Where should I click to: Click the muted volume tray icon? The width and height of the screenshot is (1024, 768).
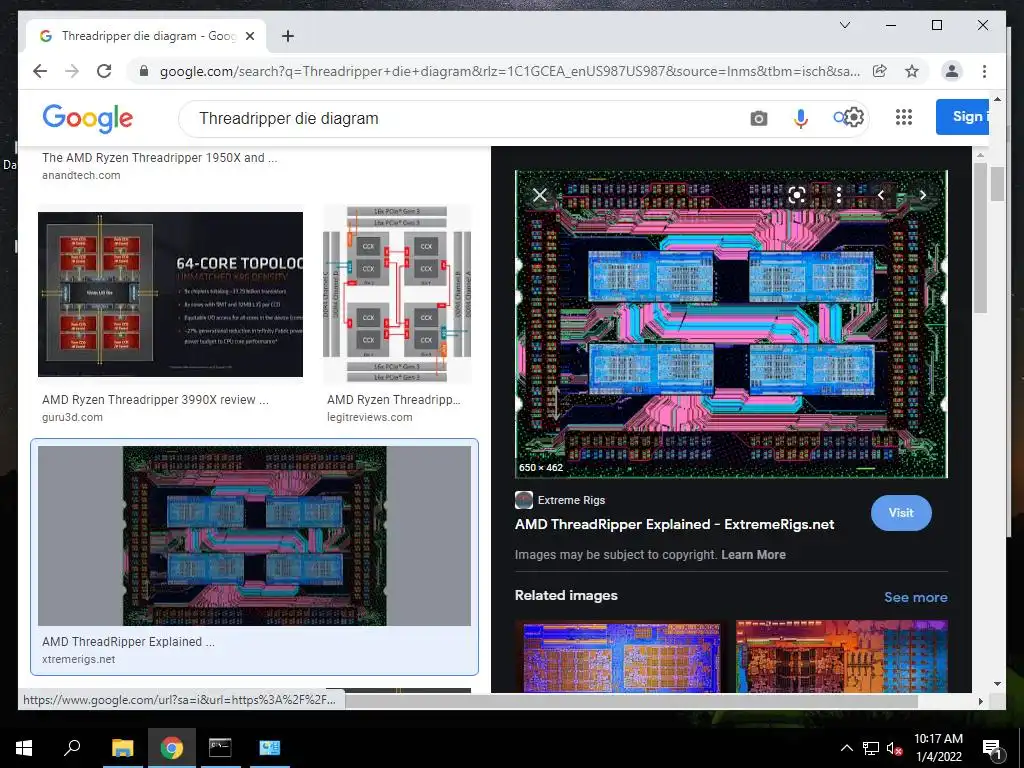point(894,748)
